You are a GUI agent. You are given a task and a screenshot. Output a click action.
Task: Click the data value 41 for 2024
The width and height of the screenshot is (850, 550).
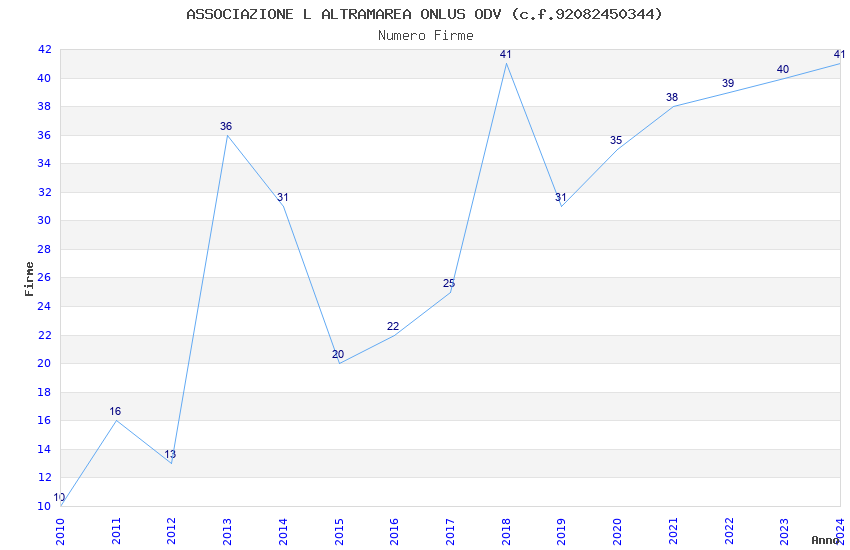(x=839, y=54)
